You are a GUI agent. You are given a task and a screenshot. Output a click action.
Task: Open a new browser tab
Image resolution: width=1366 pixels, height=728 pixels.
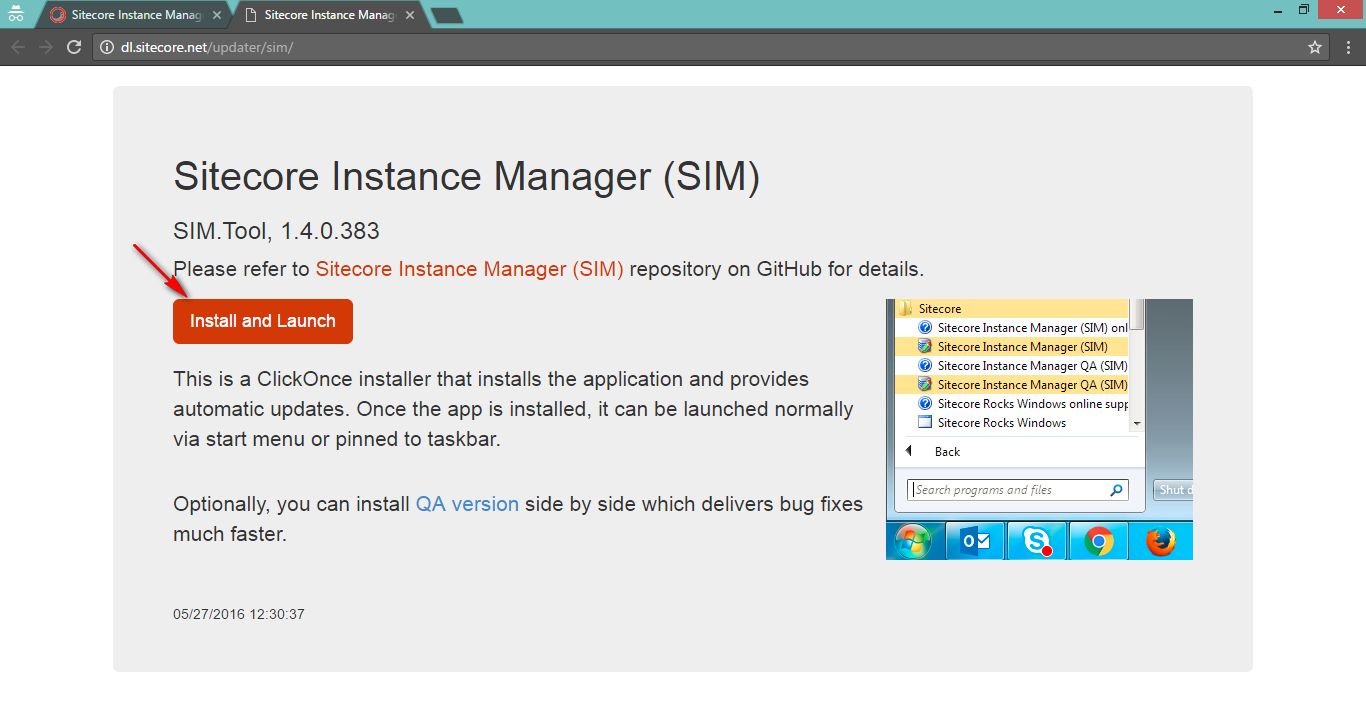coord(446,16)
